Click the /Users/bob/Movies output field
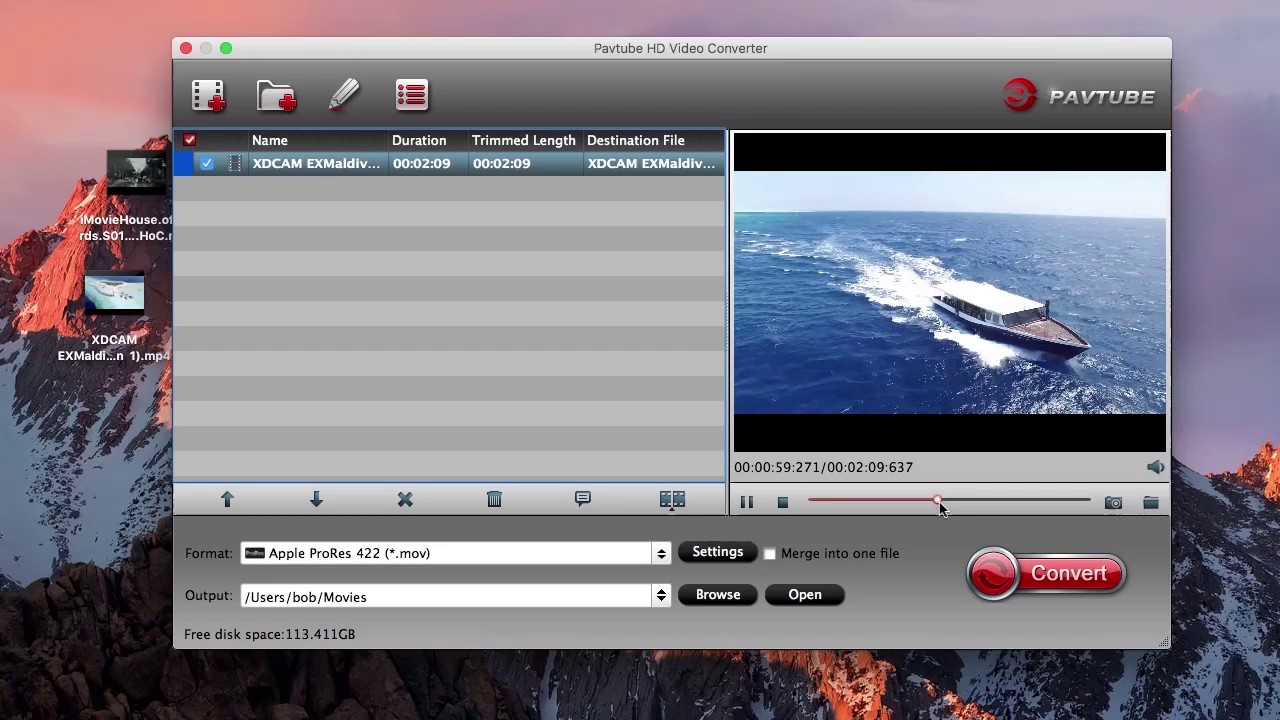The image size is (1280, 720). (446, 596)
